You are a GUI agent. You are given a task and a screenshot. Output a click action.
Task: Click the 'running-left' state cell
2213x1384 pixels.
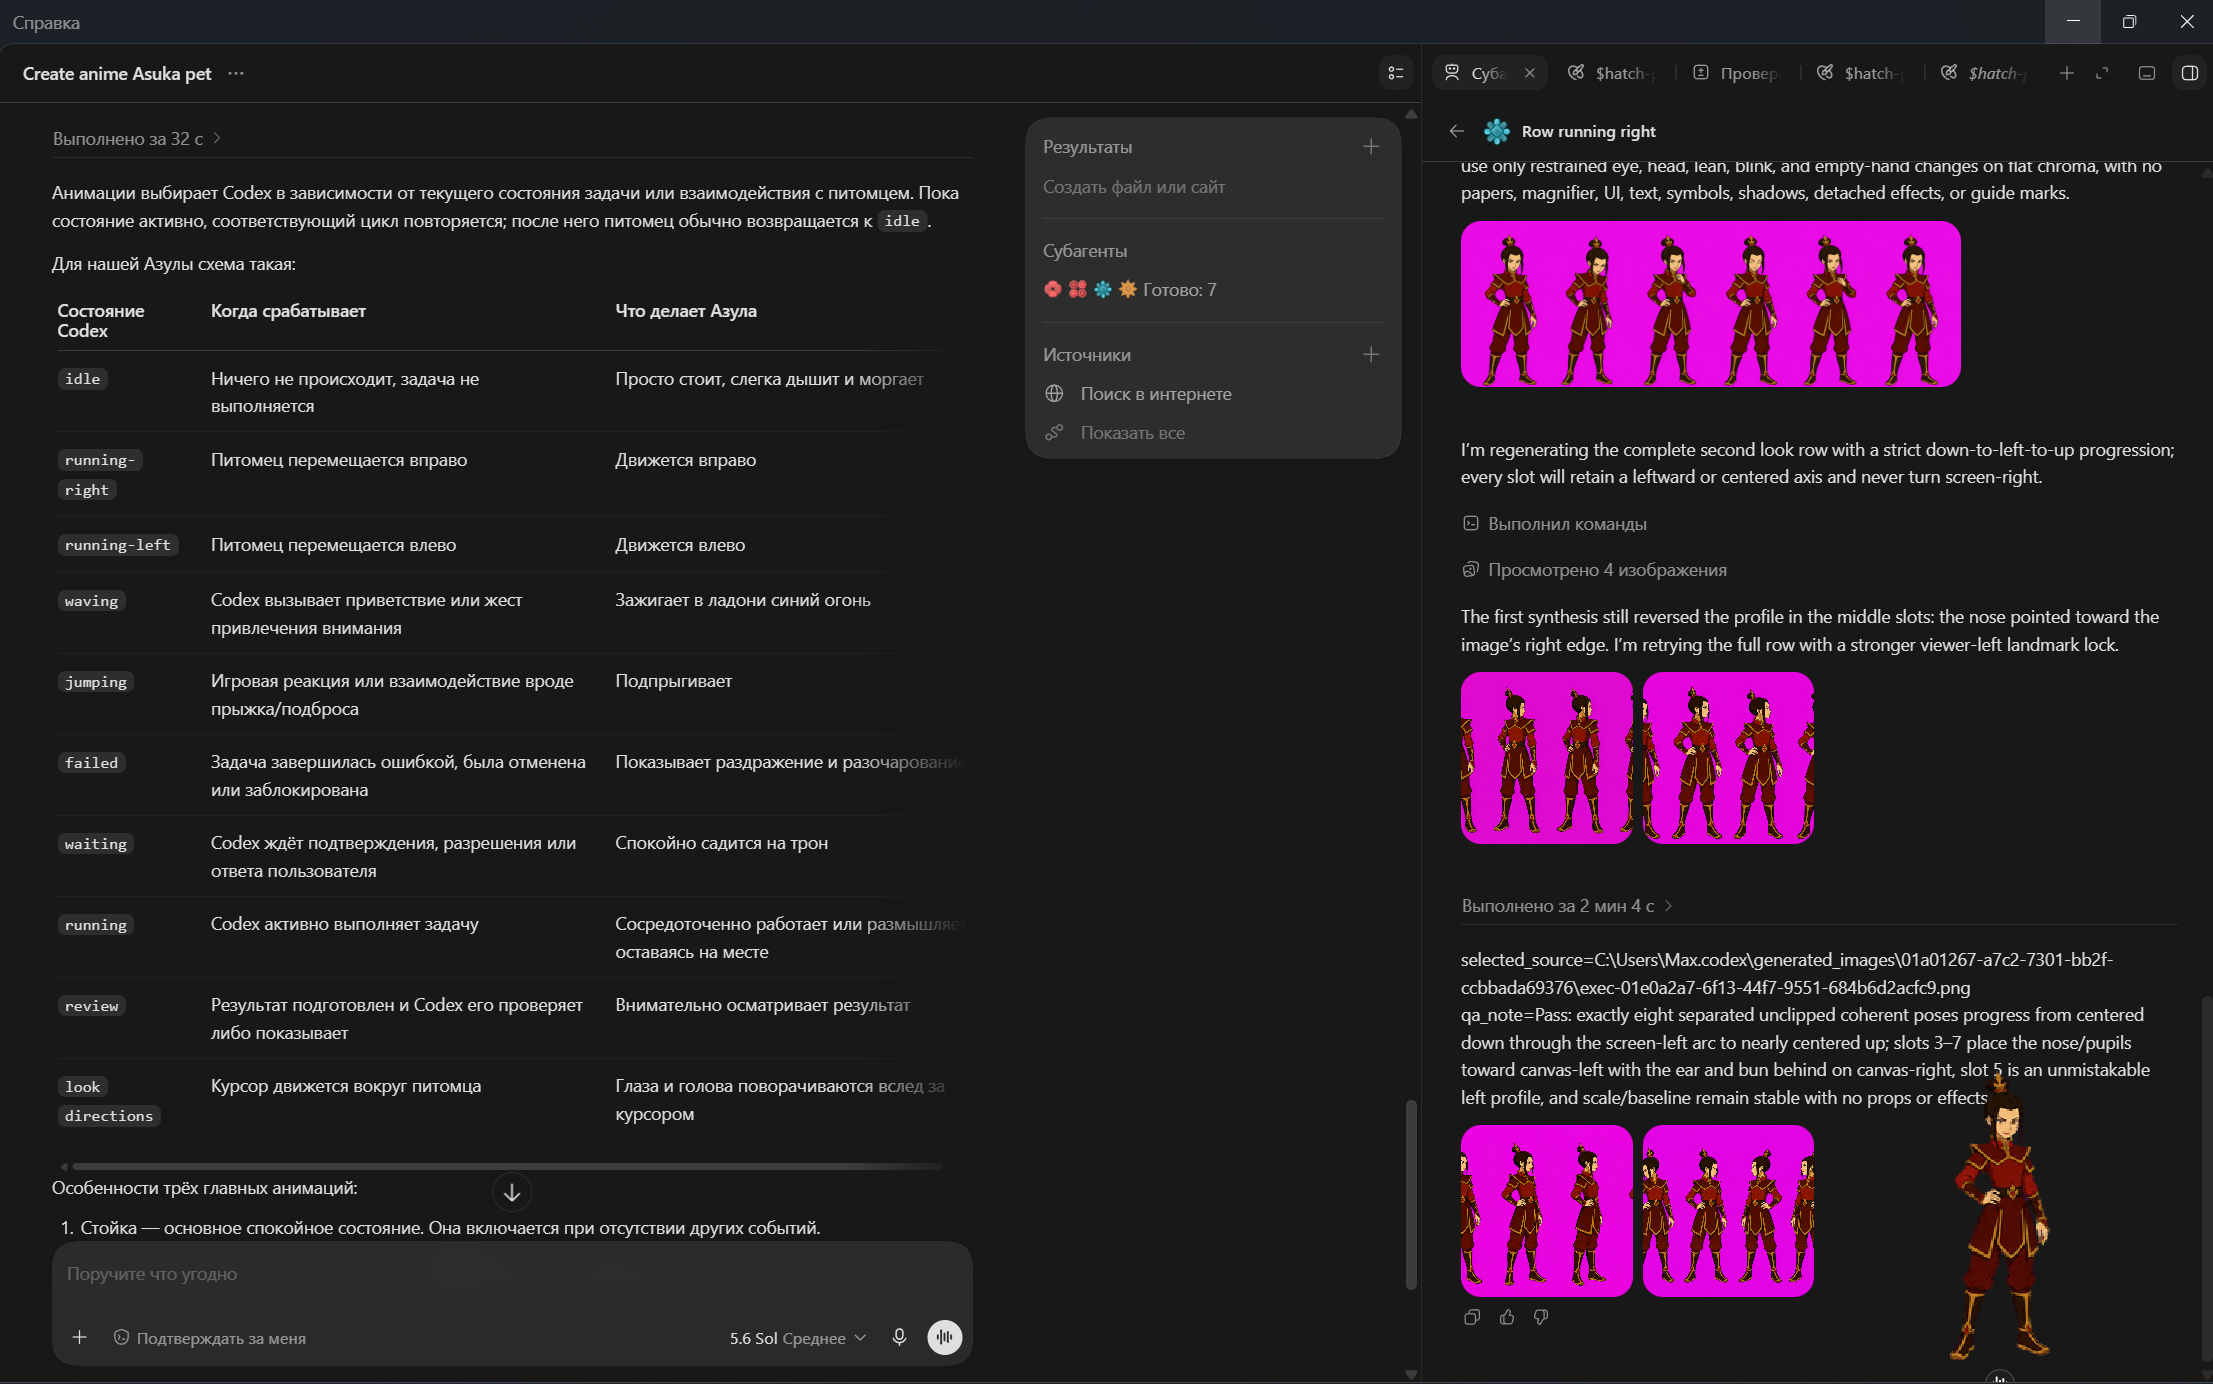pos(118,545)
